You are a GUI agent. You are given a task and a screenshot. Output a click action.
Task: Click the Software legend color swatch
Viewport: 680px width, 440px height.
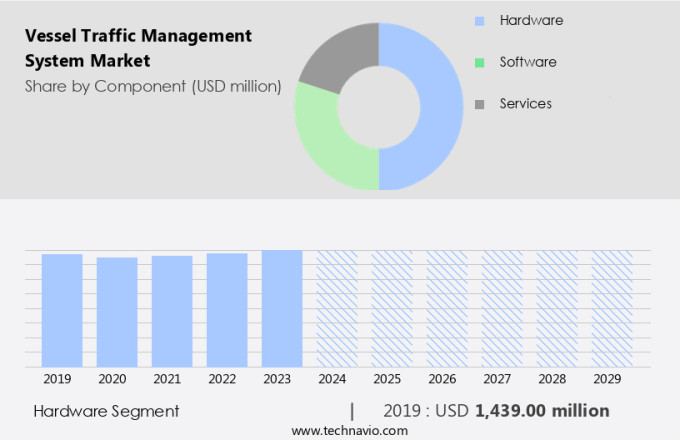479,63
